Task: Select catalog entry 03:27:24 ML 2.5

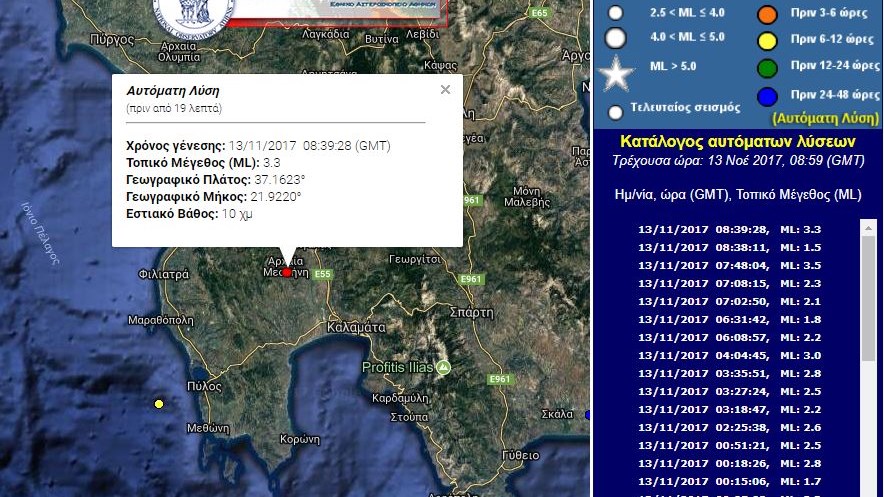Action: pyautogui.click(x=729, y=392)
